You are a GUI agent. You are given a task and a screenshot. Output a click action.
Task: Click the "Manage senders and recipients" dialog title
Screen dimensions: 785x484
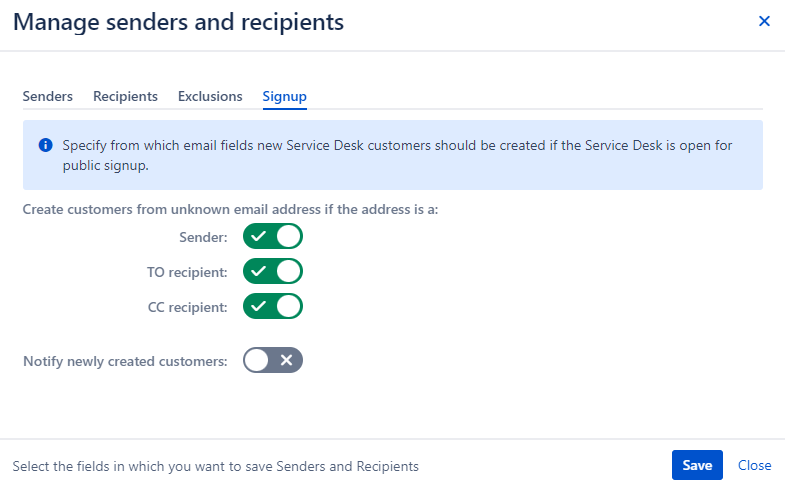pyautogui.click(x=178, y=22)
